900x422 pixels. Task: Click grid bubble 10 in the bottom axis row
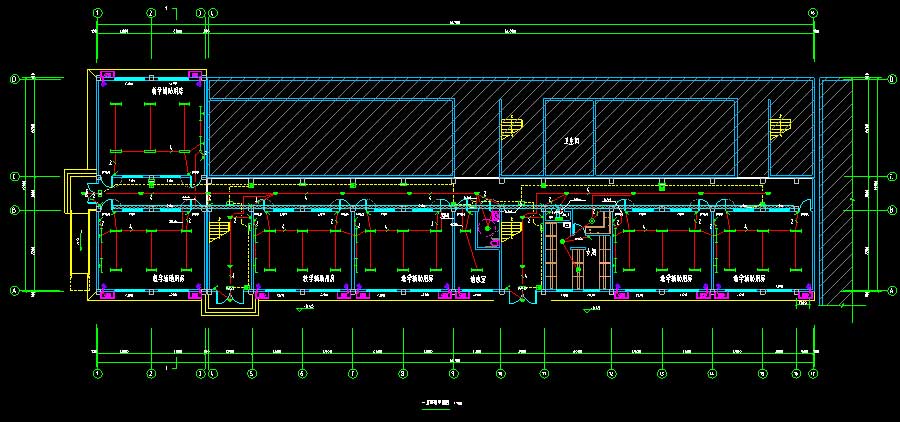point(500,373)
